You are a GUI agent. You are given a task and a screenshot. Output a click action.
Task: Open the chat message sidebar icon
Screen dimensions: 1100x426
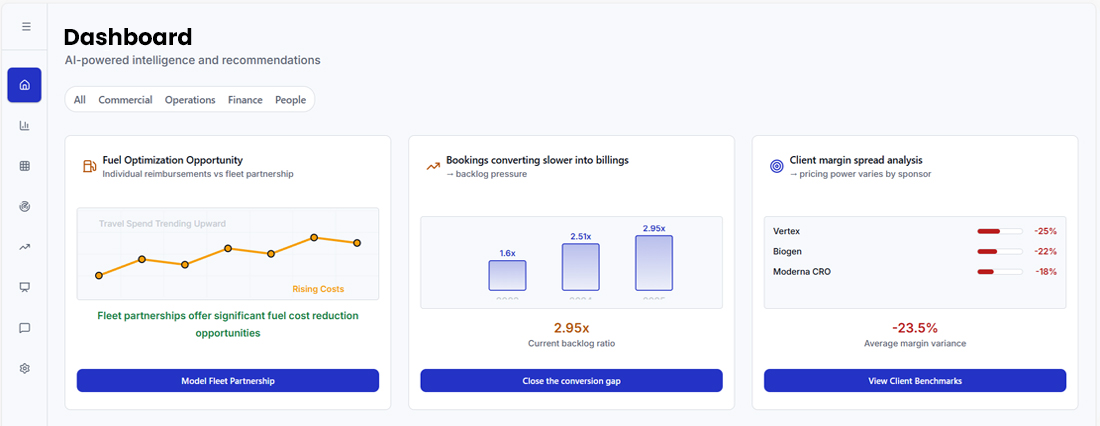click(24, 328)
